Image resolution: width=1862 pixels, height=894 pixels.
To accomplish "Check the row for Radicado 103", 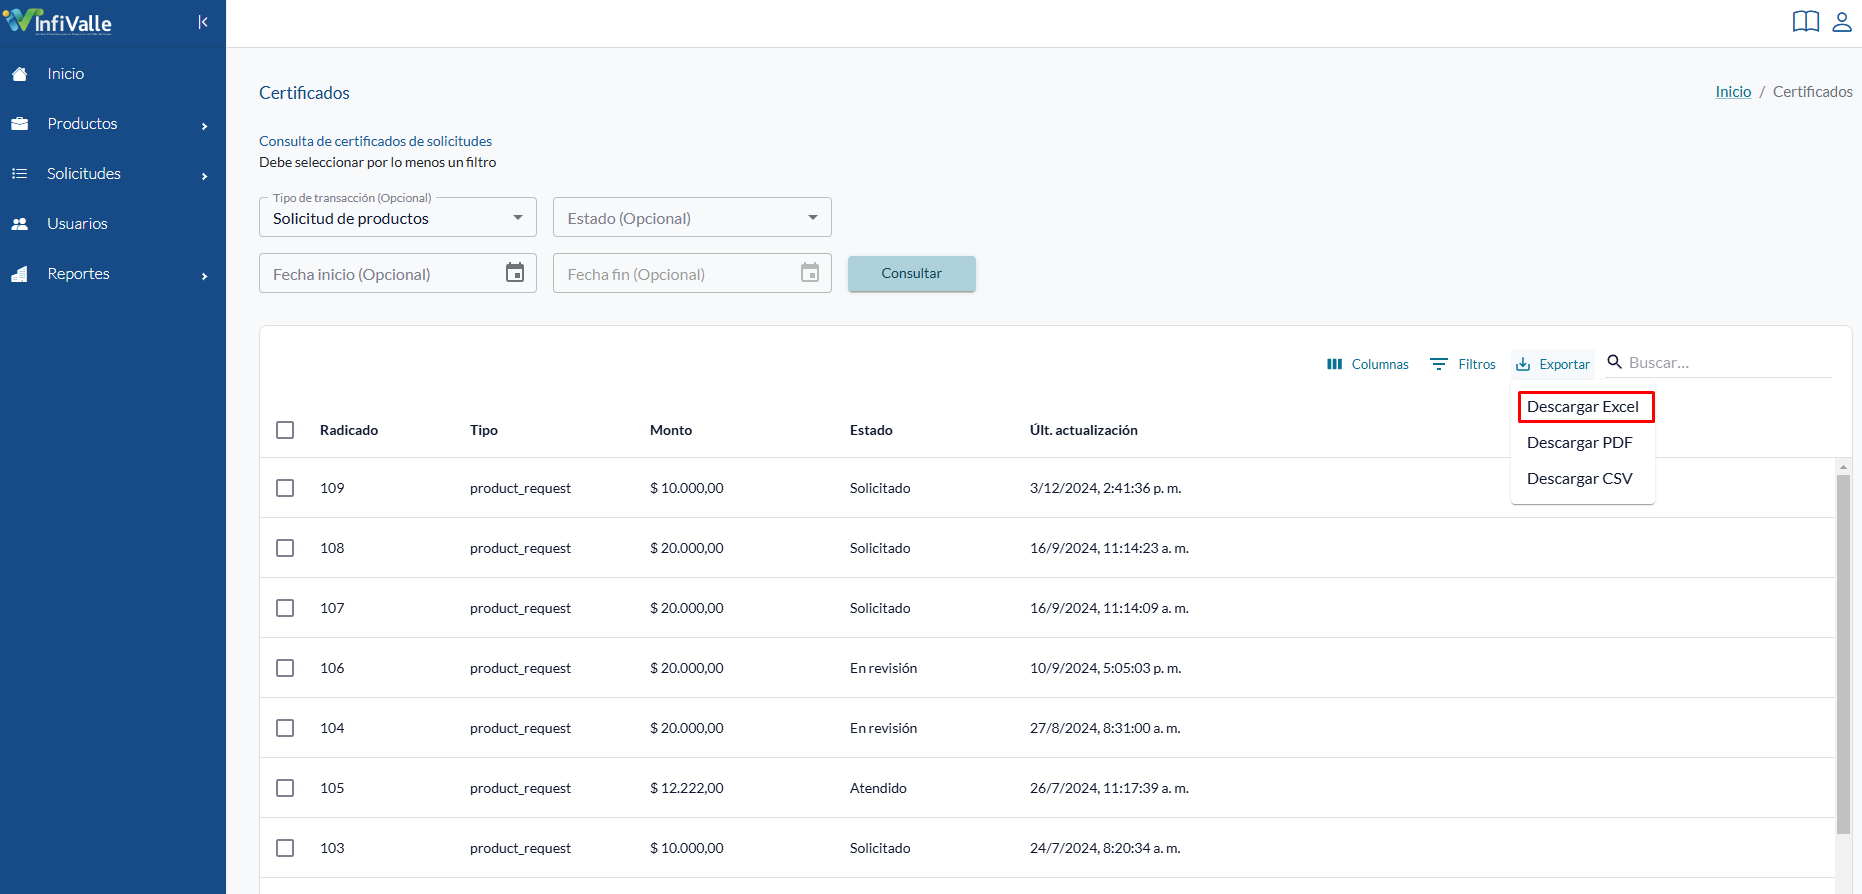I will [285, 848].
